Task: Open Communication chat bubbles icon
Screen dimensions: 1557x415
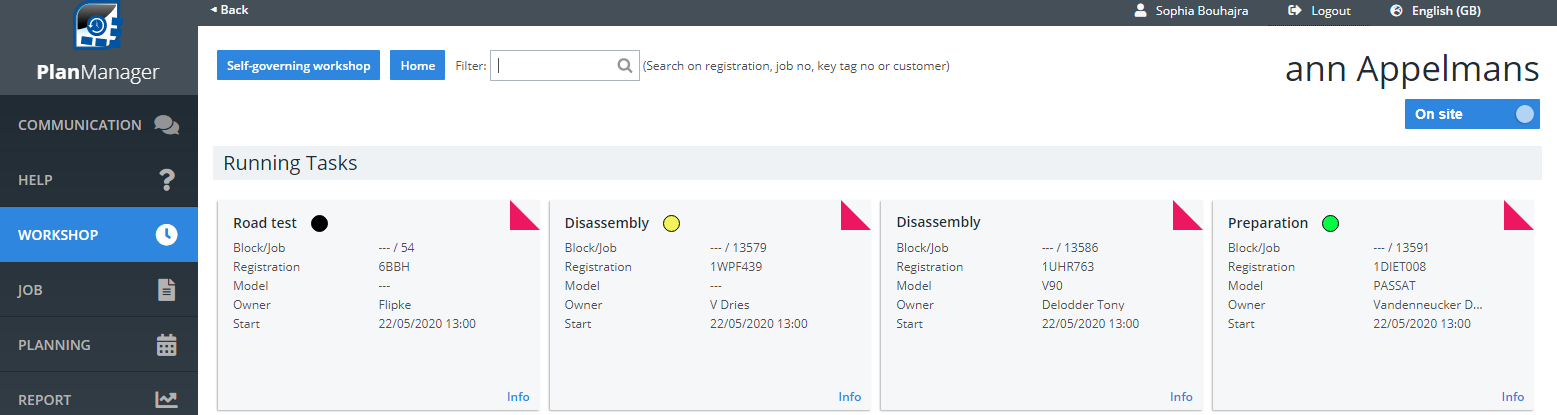Action: pos(166,125)
